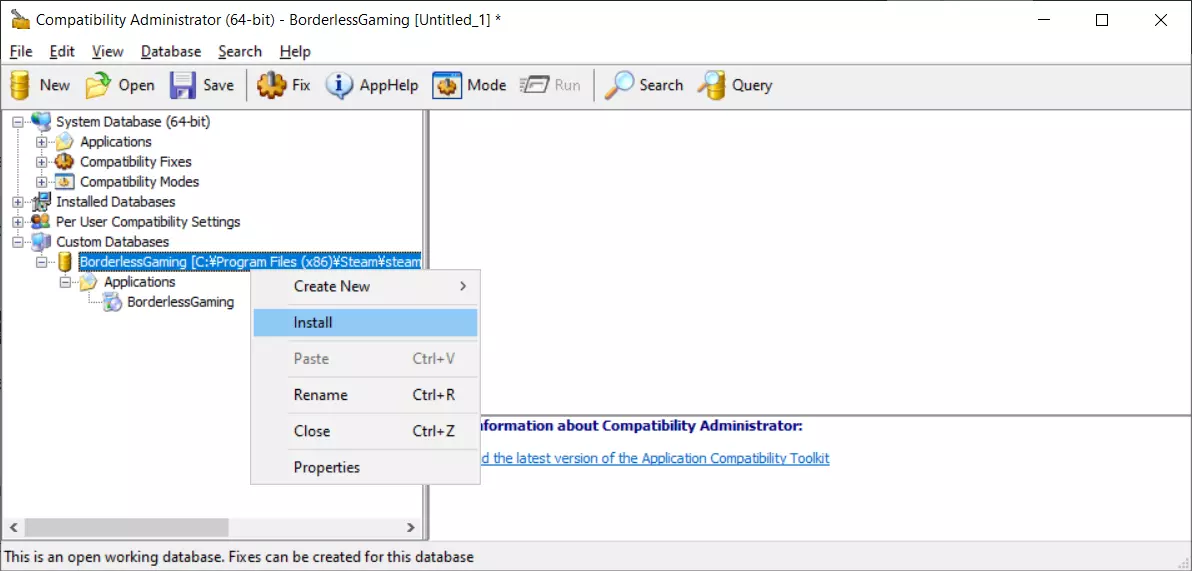Click the System Database globe icon

click(x=41, y=122)
